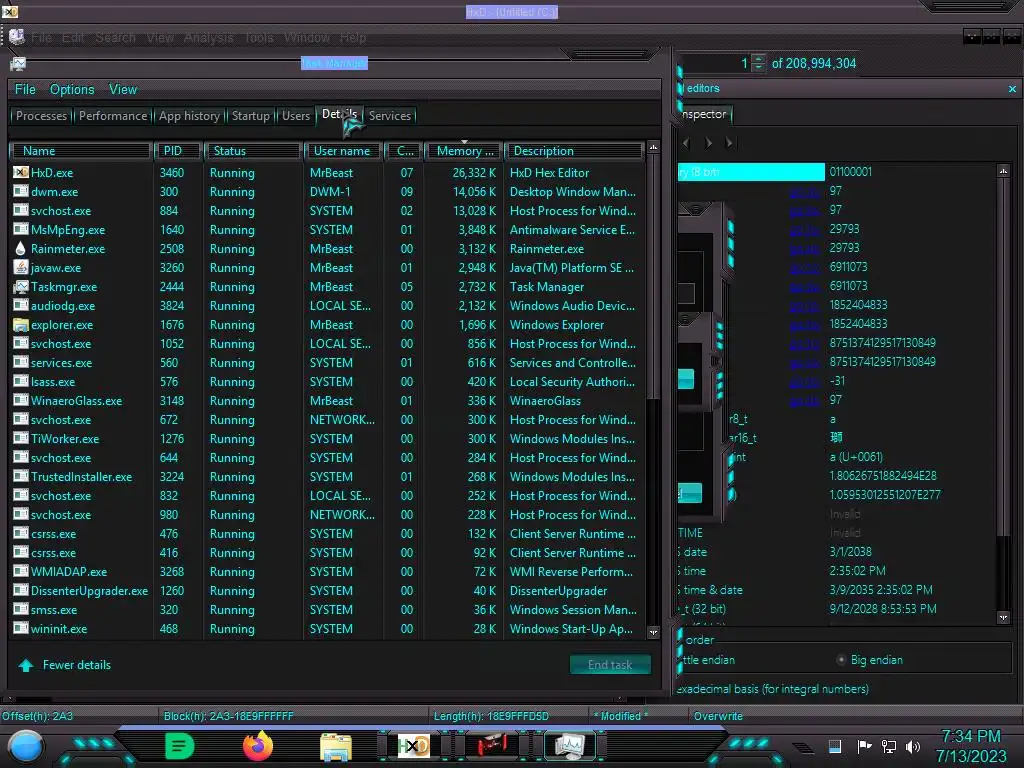Click the Rainmeter.exe droplet icon
Viewport: 1024px width, 768px height.
pyautogui.click(x=21, y=248)
